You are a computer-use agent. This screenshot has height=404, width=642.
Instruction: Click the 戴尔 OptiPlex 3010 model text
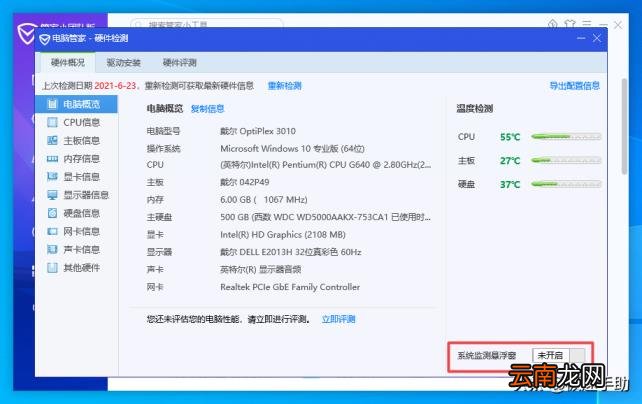(x=258, y=131)
